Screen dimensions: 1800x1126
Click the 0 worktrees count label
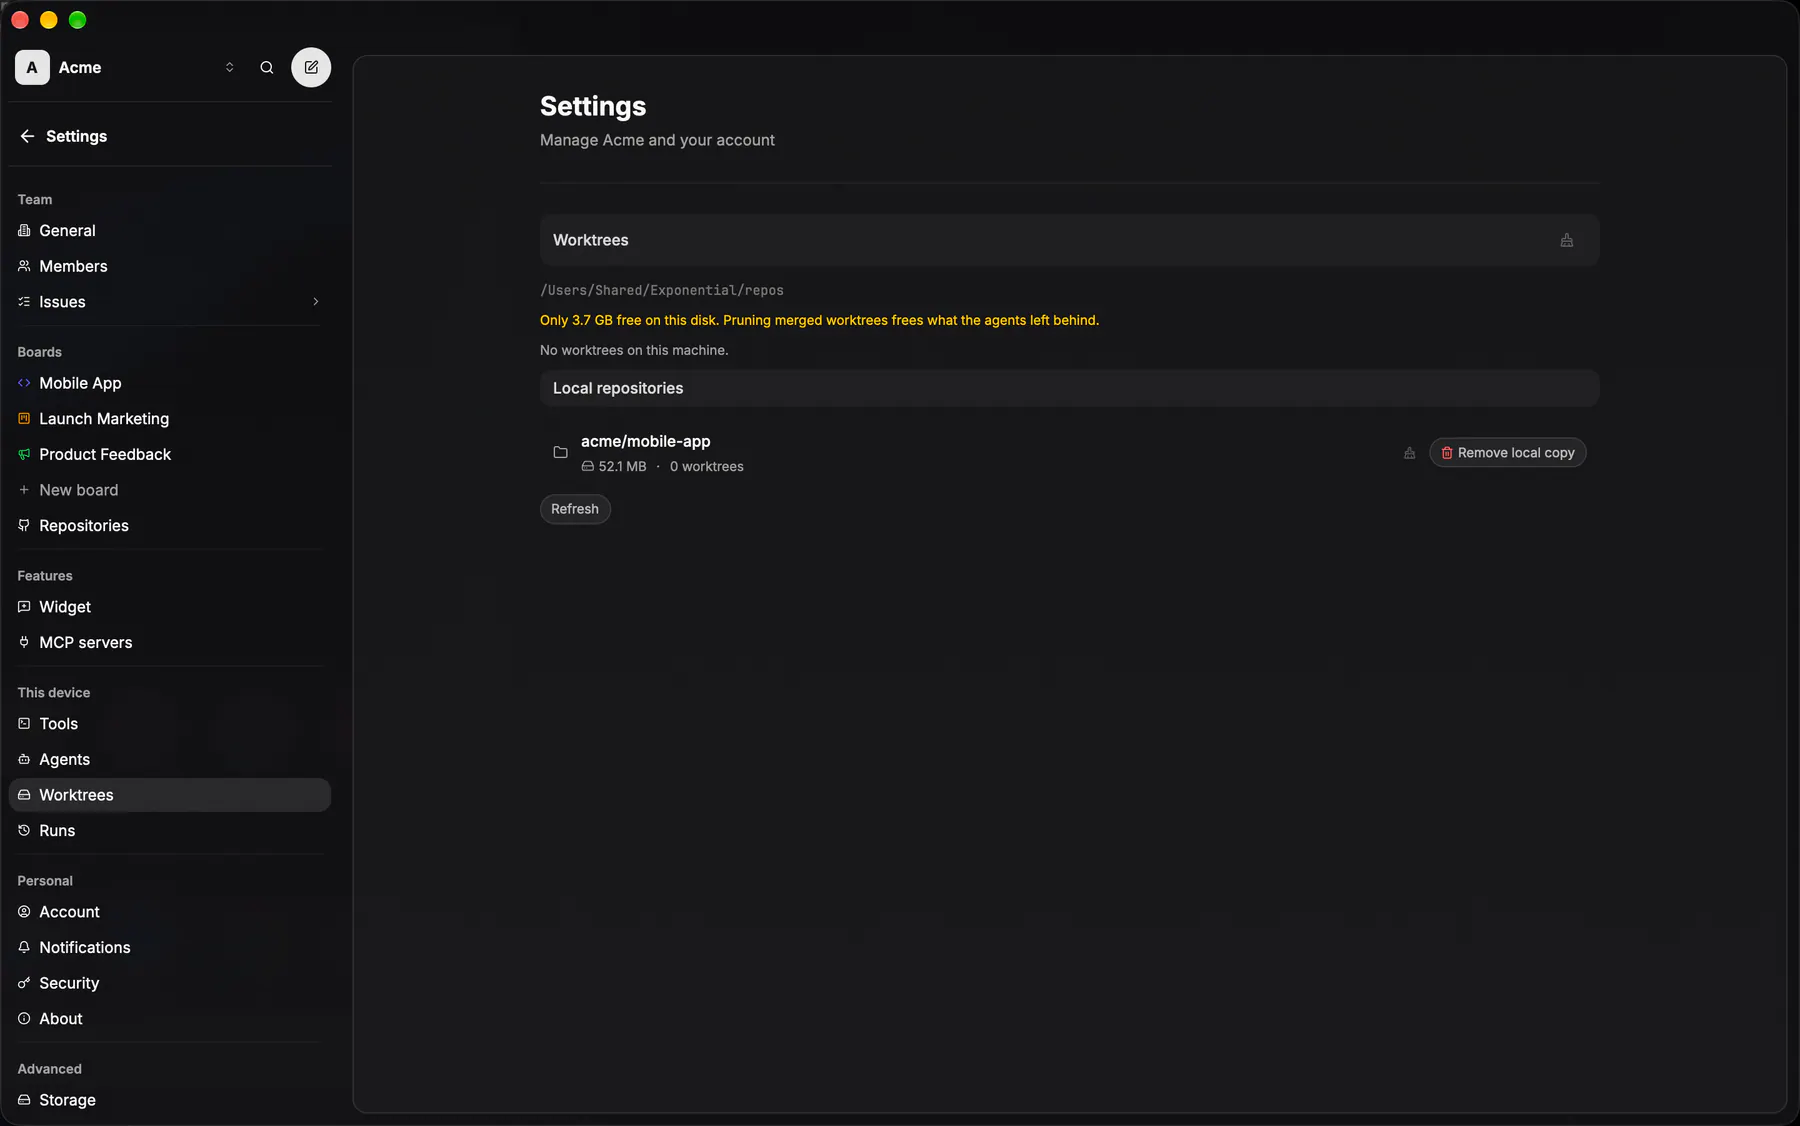tap(707, 467)
